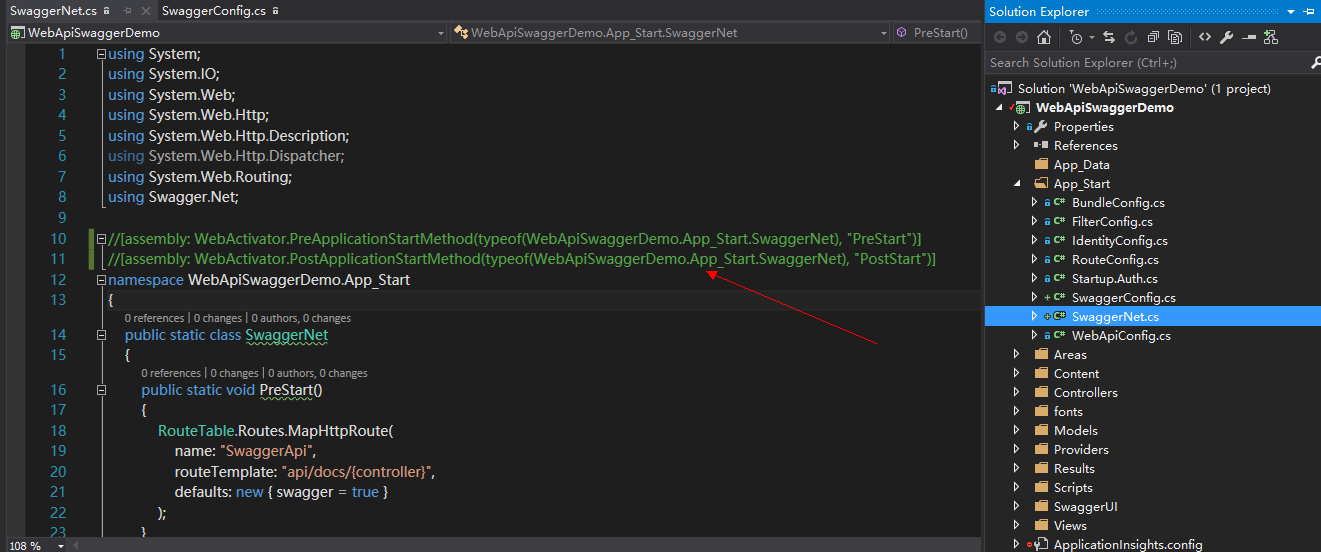Click Sync with Active Document icon
The width and height of the screenshot is (1321, 552).
pyautogui.click(x=1109, y=37)
